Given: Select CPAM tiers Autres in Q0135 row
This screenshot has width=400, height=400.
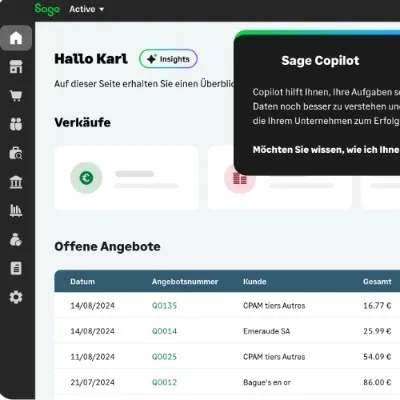Looking at the screenshot, I should click(274, 306).
